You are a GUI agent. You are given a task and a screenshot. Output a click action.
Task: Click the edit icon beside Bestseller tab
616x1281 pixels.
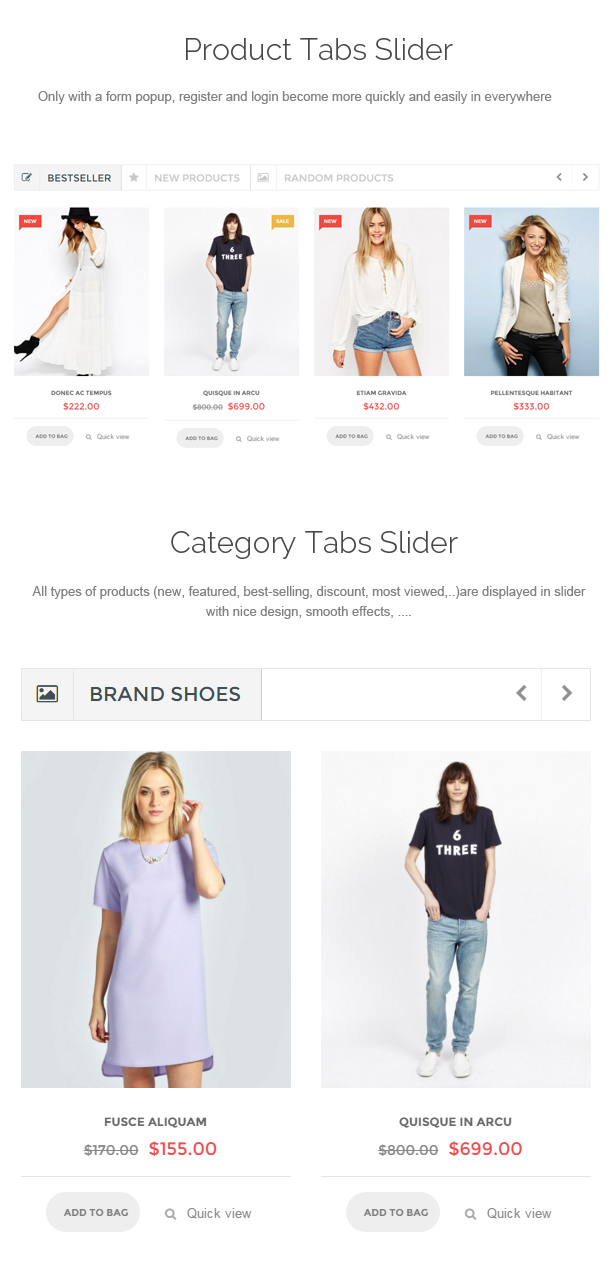click(x=27, y=178)
